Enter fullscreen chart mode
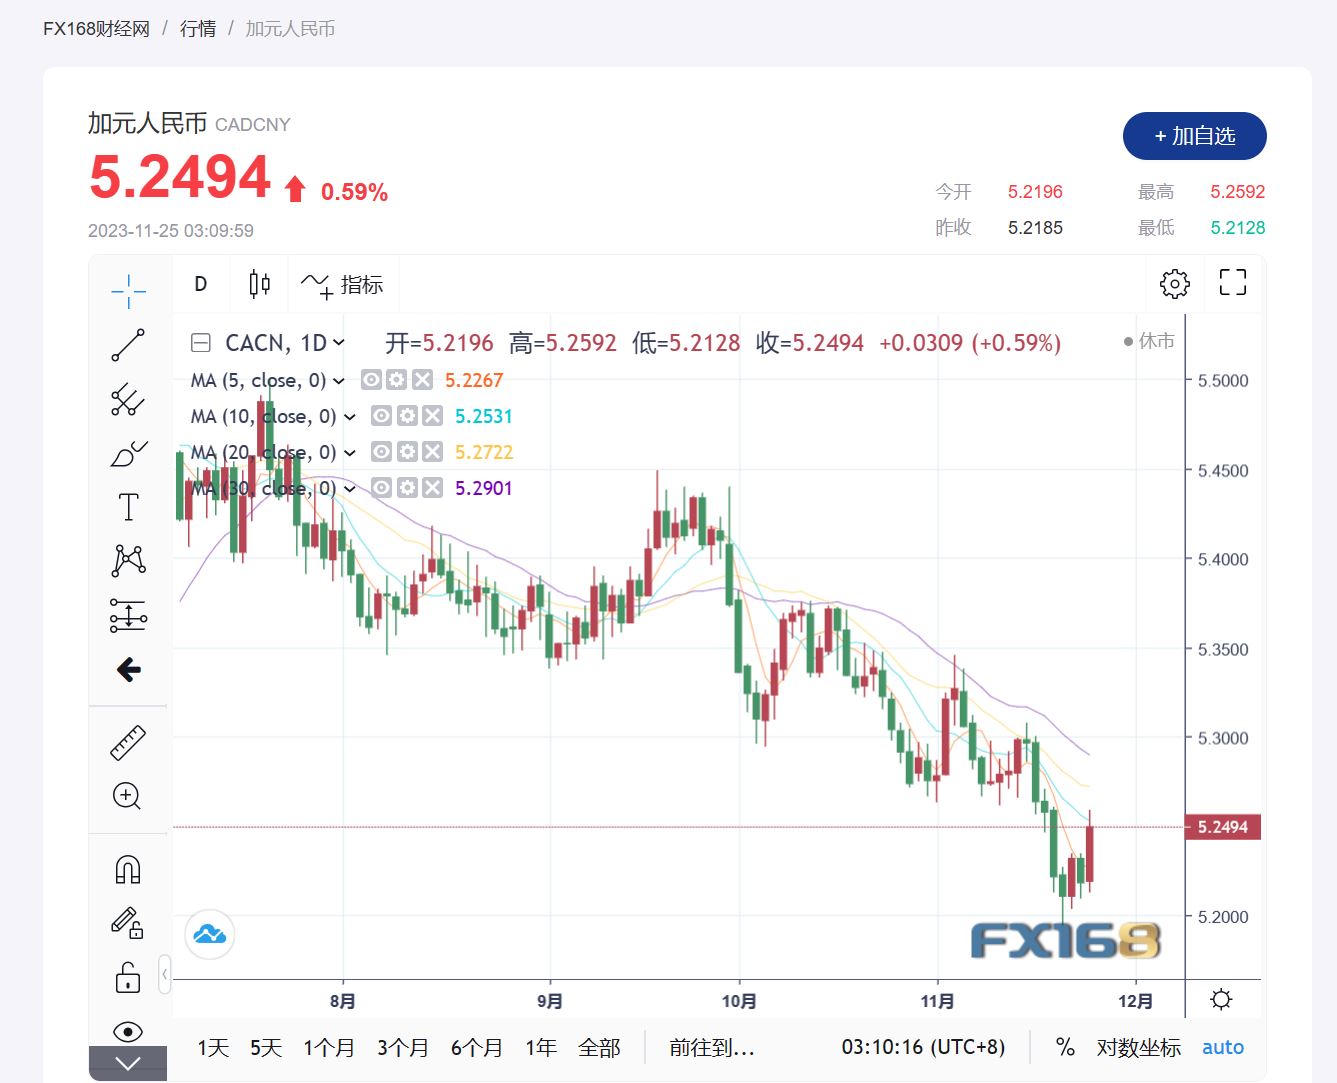 [1232, 283]
